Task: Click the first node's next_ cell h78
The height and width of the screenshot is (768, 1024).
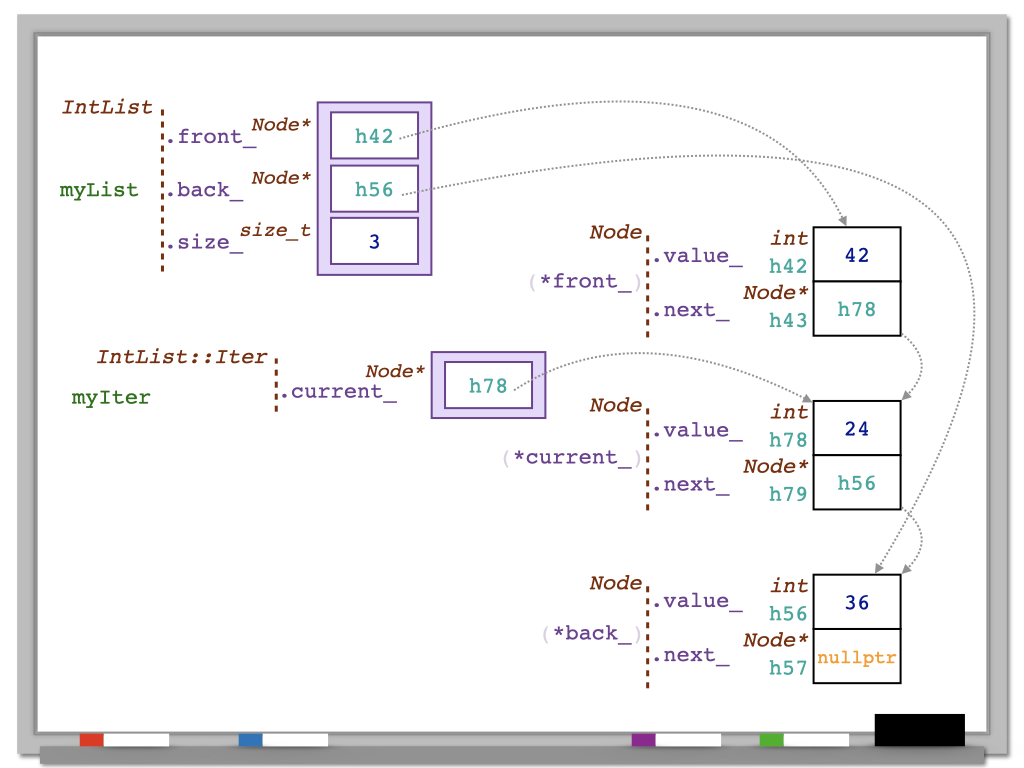Action: coord(857,309)
